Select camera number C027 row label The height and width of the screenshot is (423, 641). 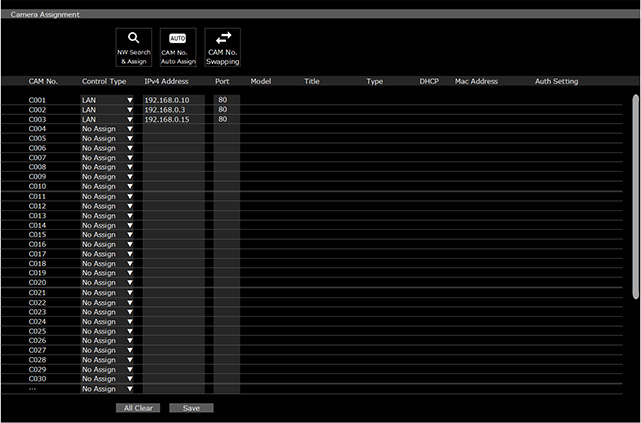pos(37,350)
